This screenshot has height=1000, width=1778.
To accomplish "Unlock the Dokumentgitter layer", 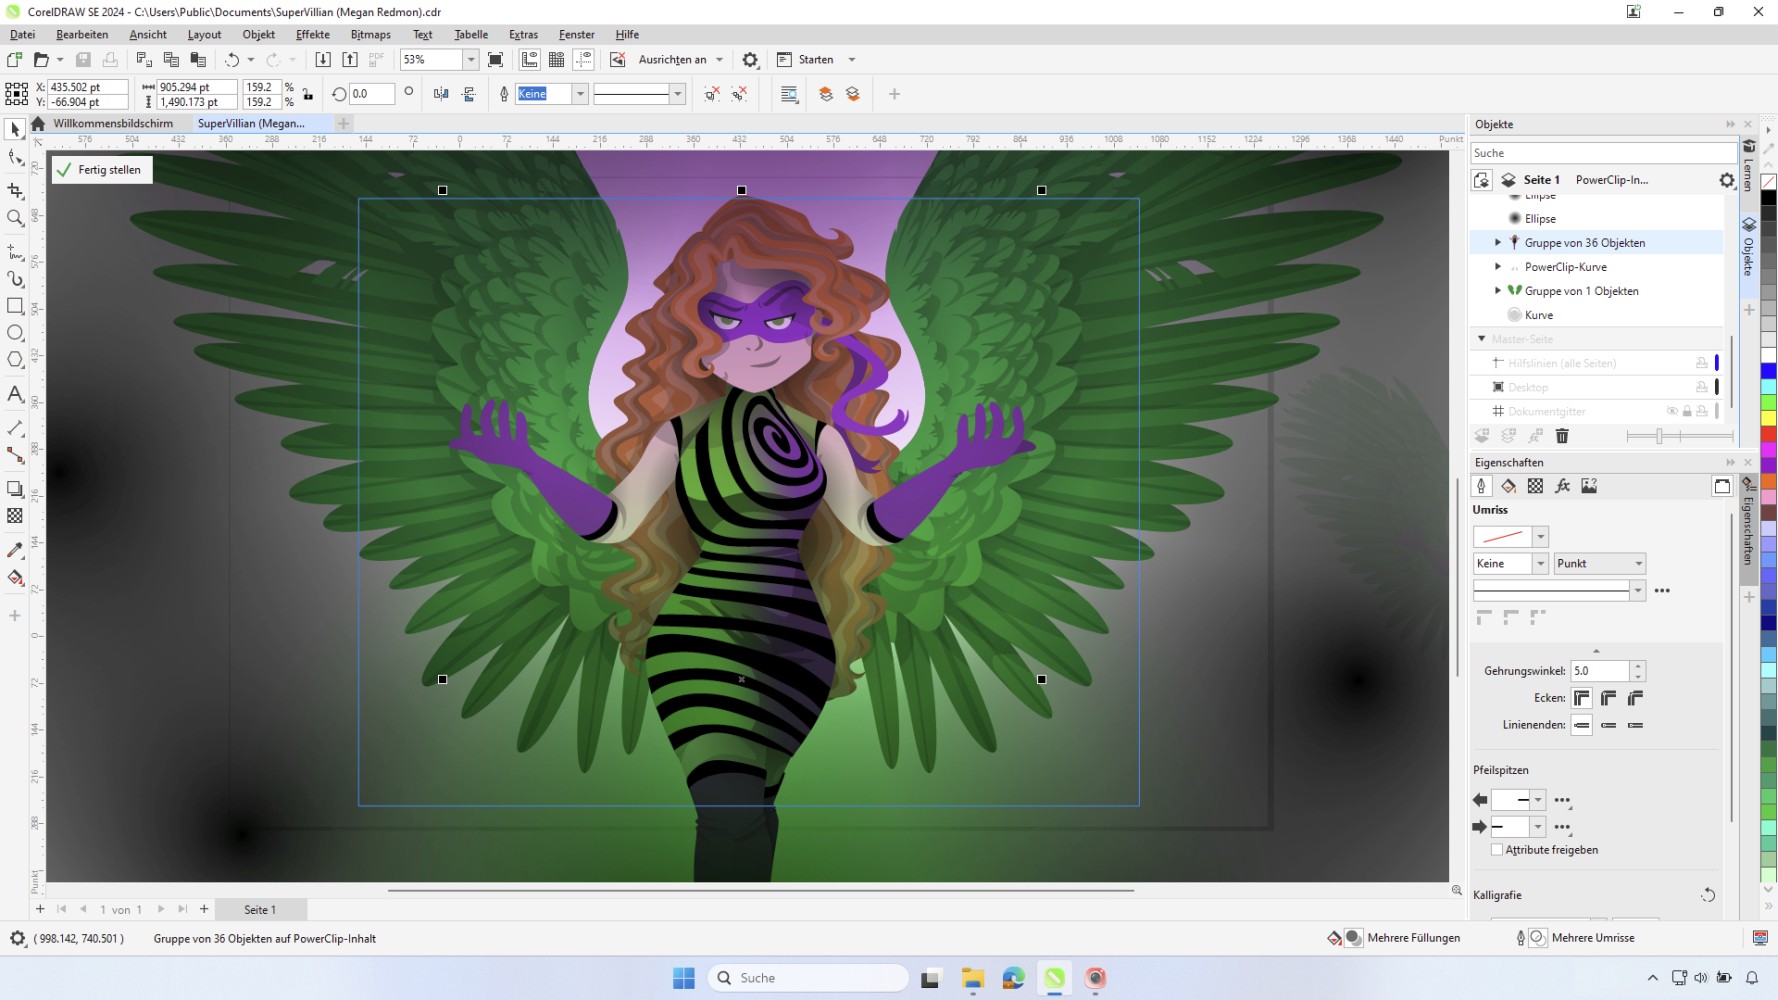I will (x=1687, y=411).
